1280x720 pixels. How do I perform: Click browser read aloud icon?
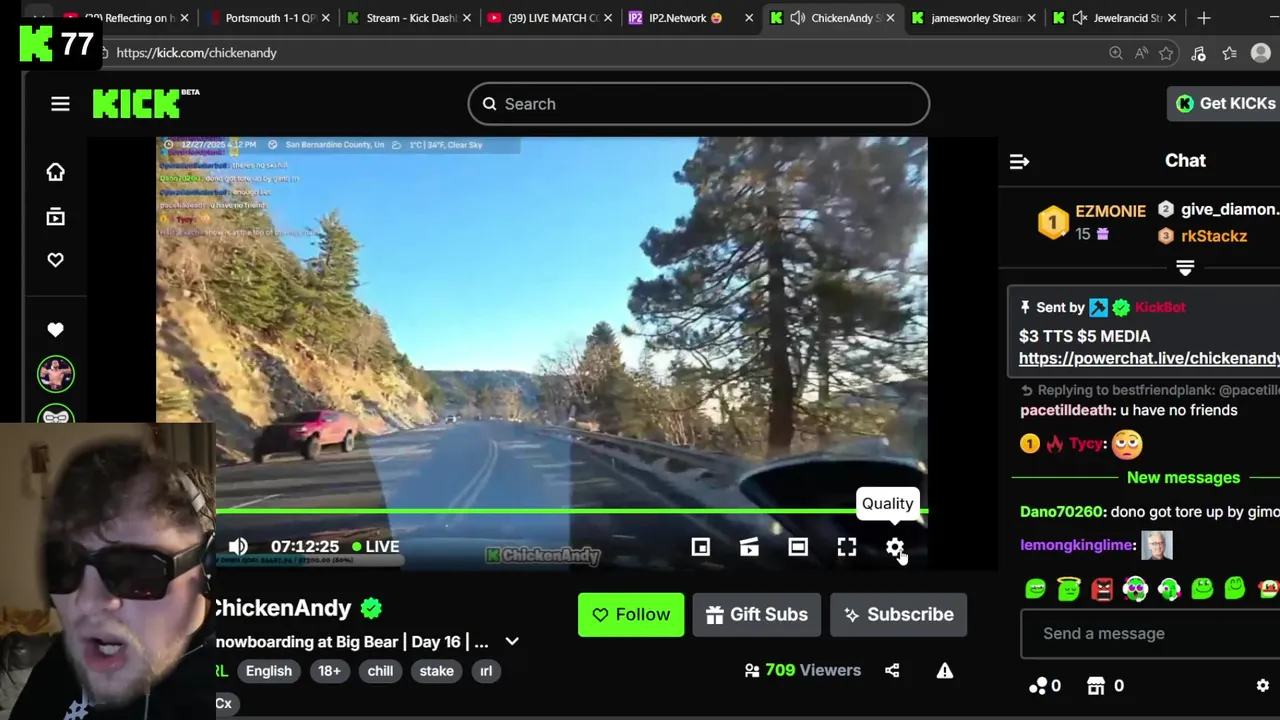click(1141, 53)
